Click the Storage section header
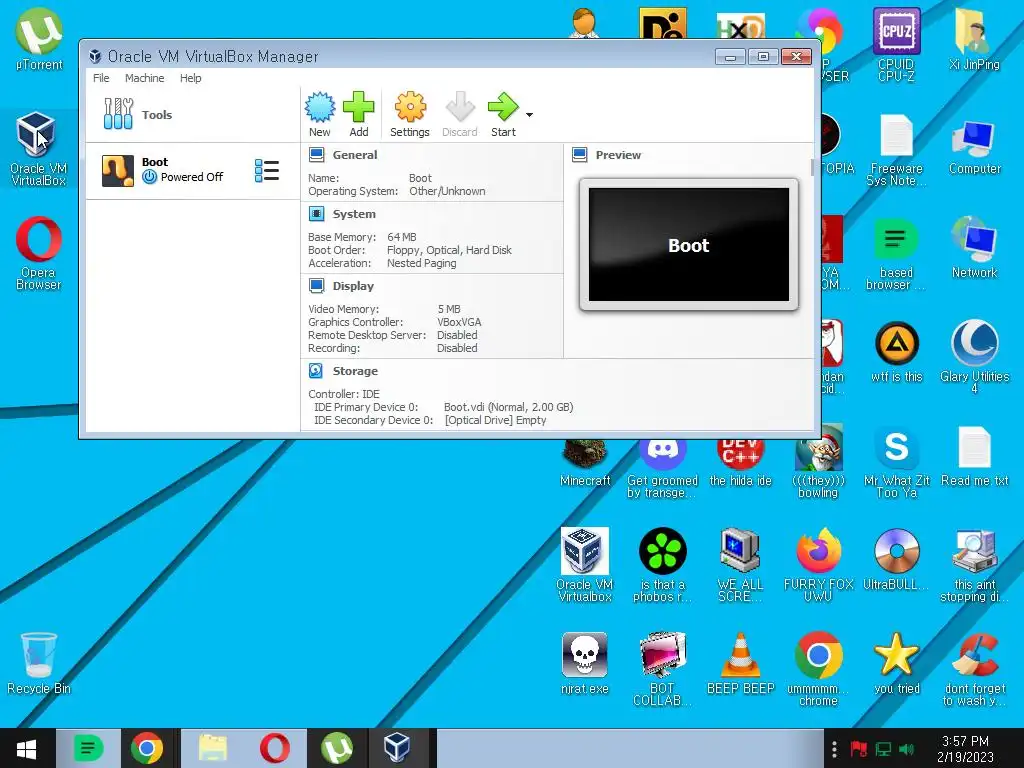1024x768 pixels. tap(355, 371)
